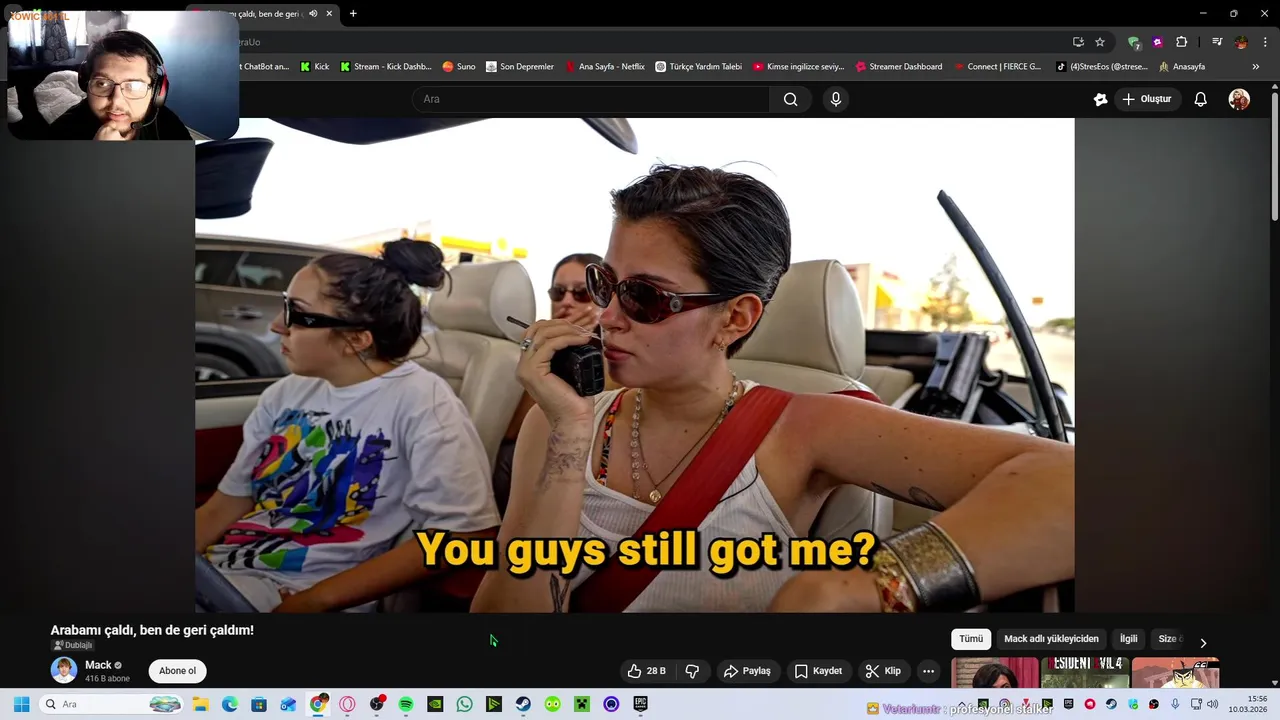This screenshot has width=1280, height=720.
Task: Open the Kick bookmark
Action: pyautogui.click(x=315, y=67)
